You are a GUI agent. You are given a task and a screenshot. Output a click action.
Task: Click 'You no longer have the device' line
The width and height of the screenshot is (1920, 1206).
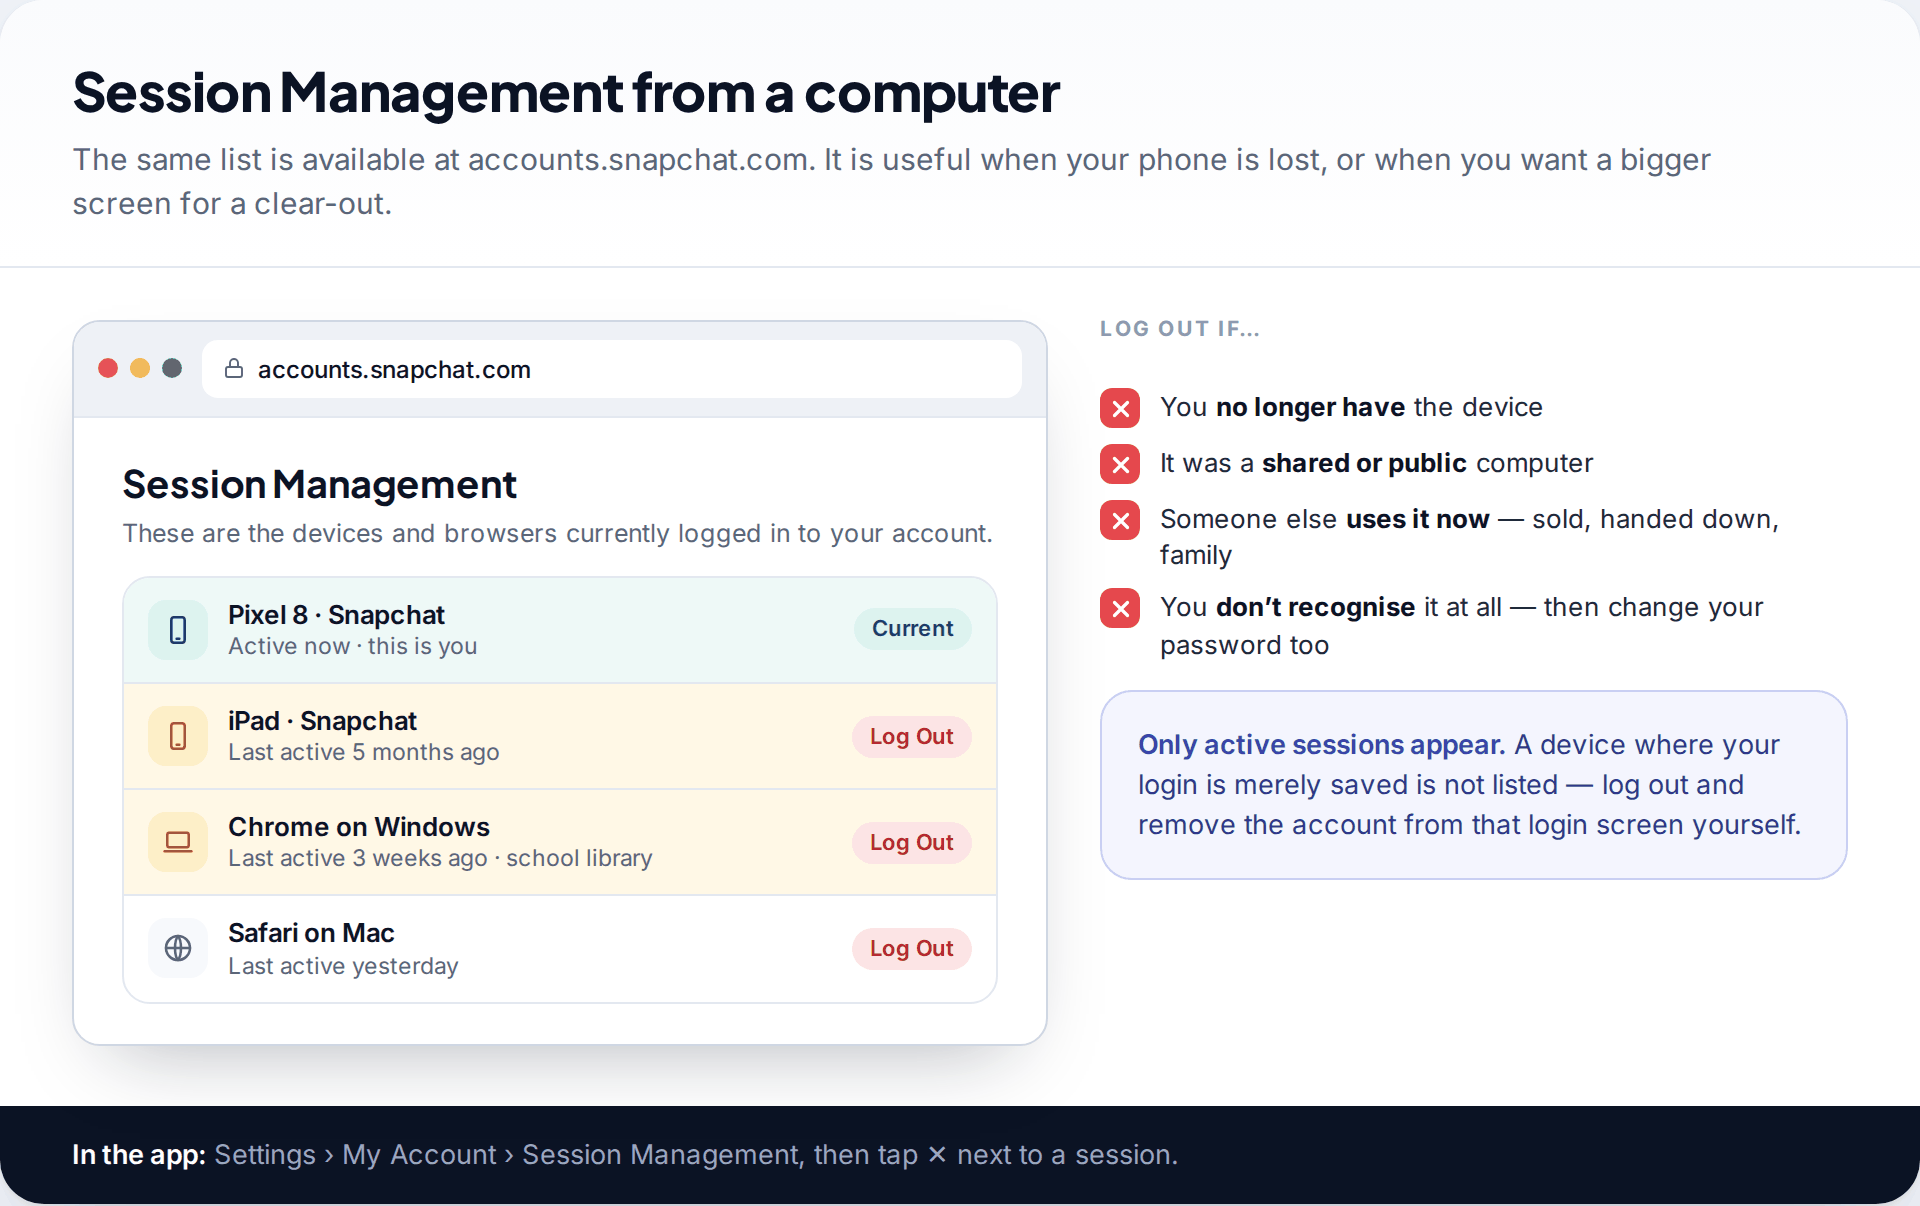click(1351, 407)
